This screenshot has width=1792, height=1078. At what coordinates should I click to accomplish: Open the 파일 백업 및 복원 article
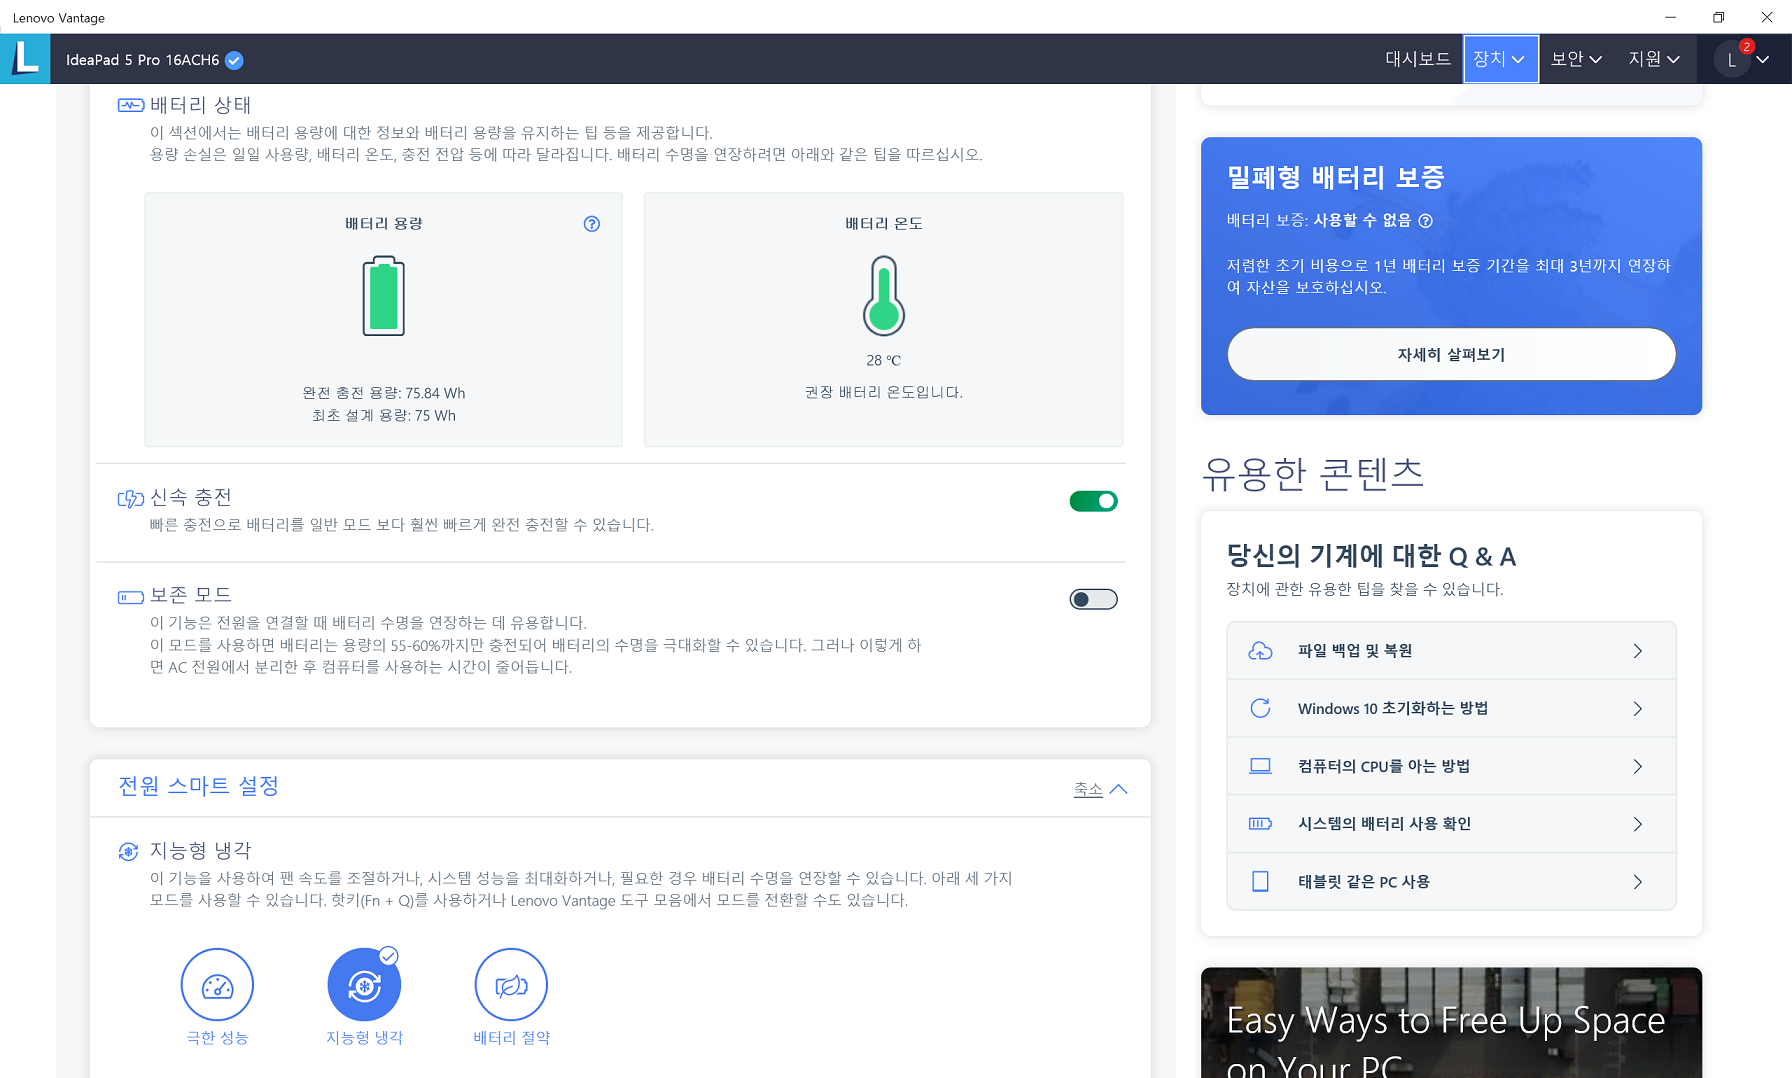point(1451,651)
